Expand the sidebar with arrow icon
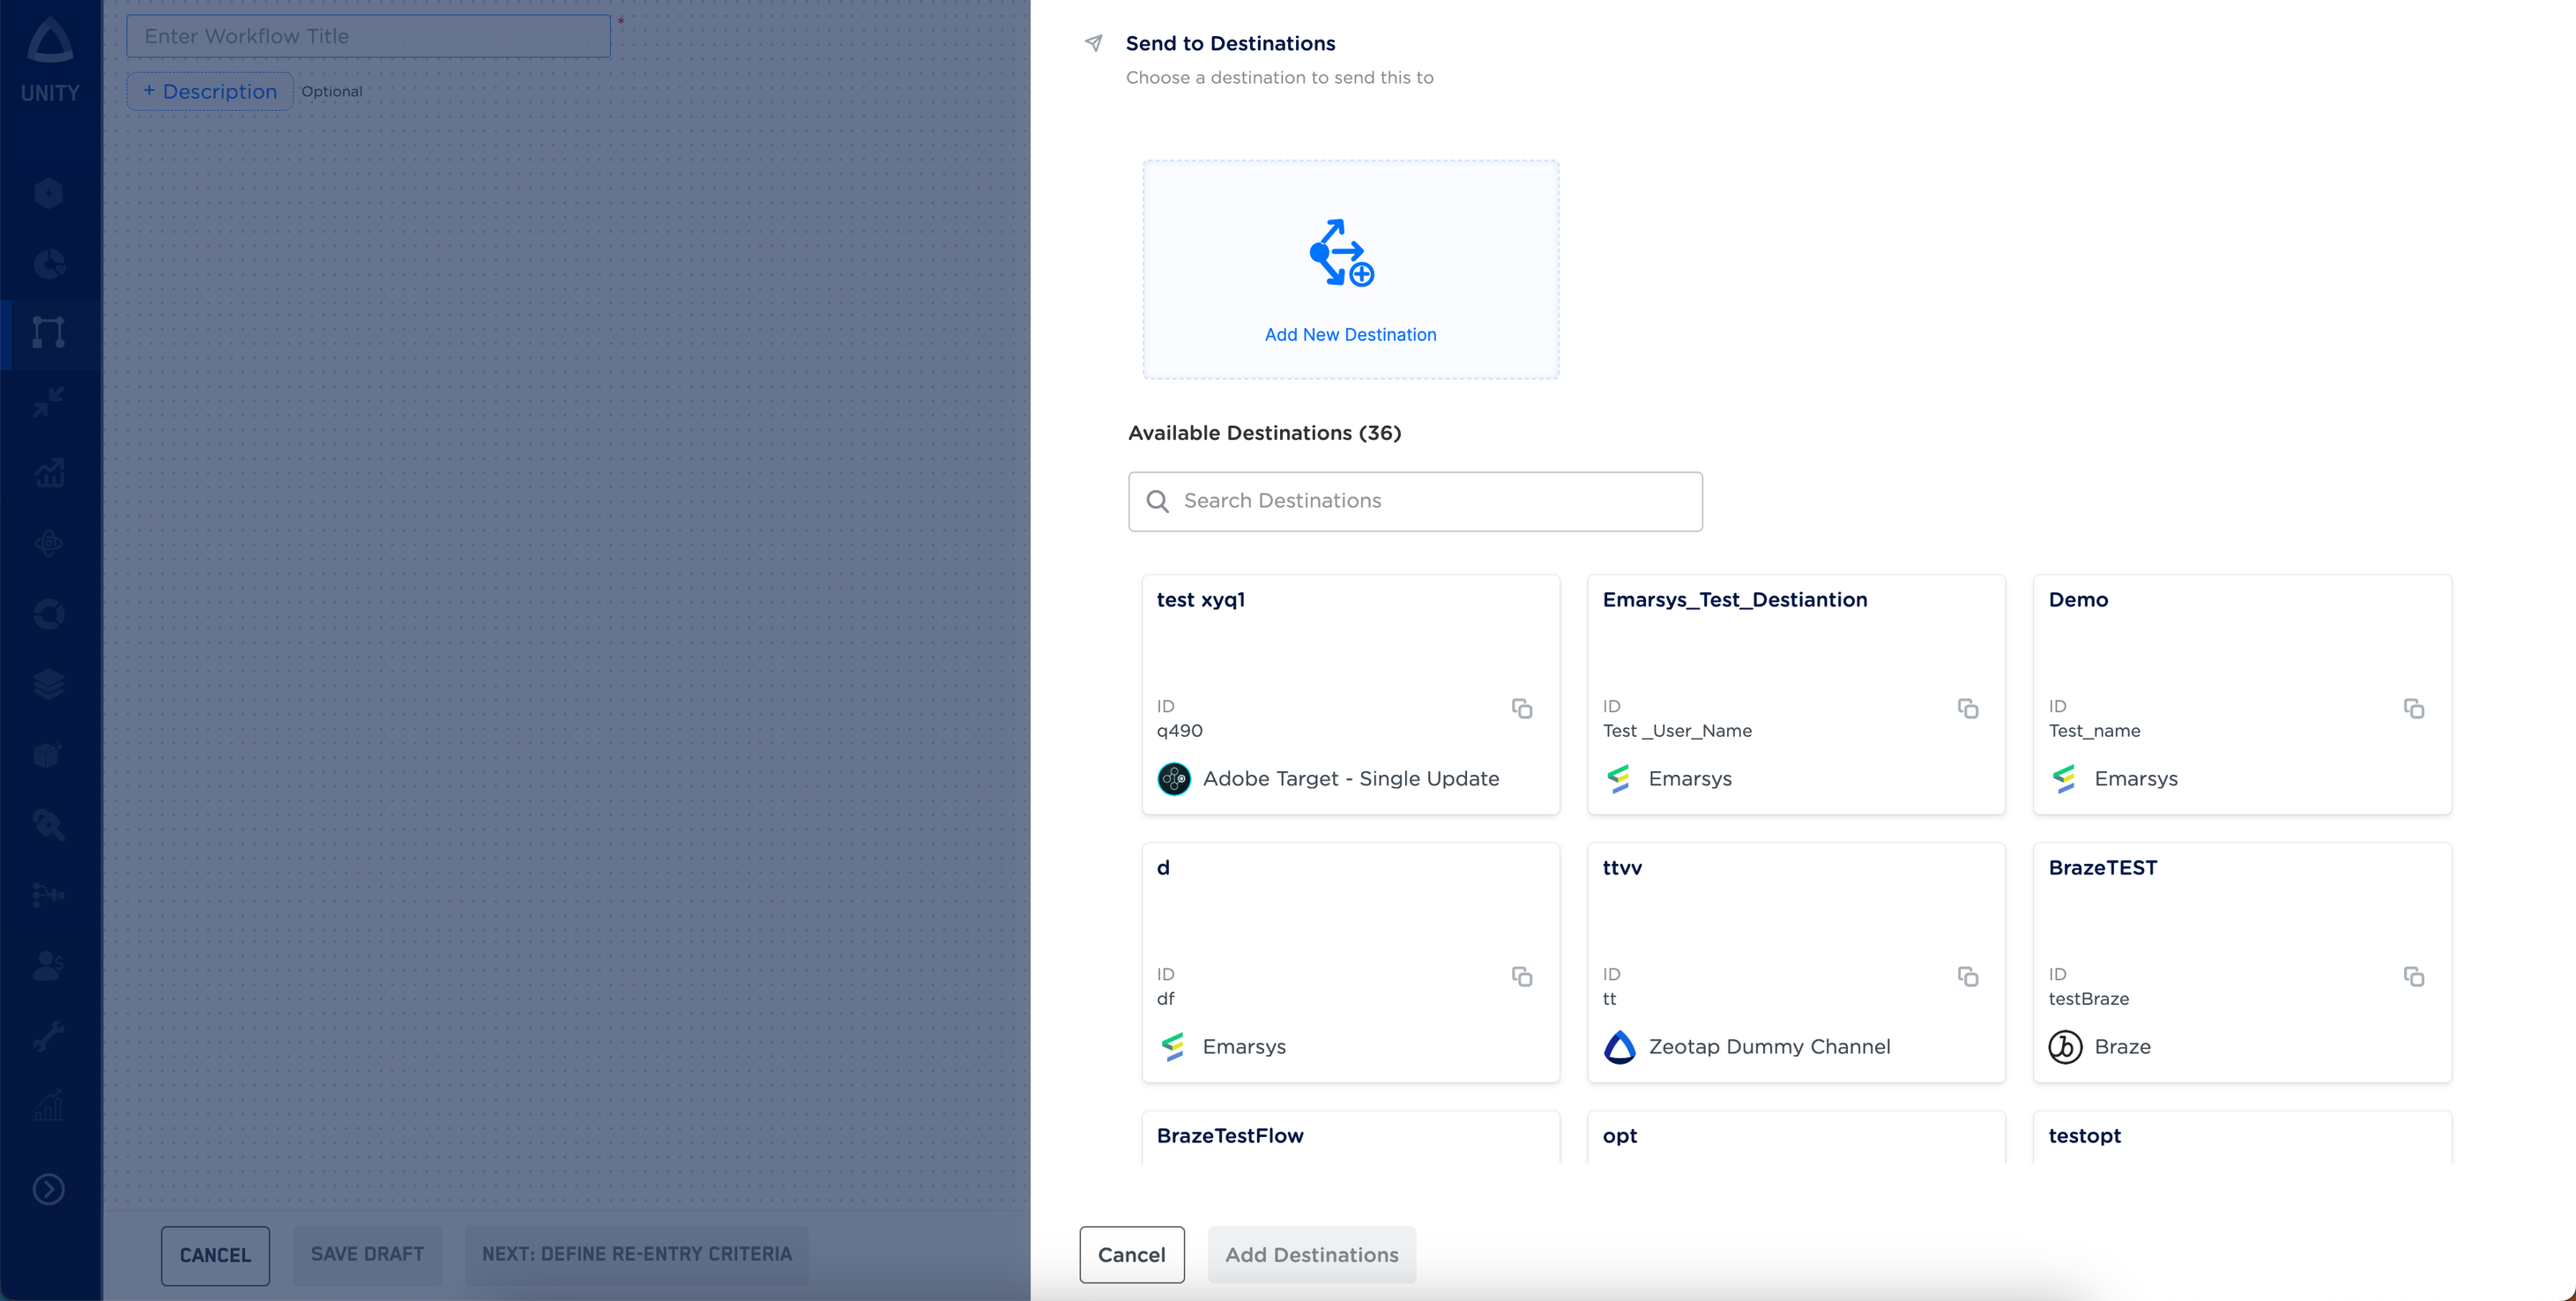 click(x=49, y=1189)
